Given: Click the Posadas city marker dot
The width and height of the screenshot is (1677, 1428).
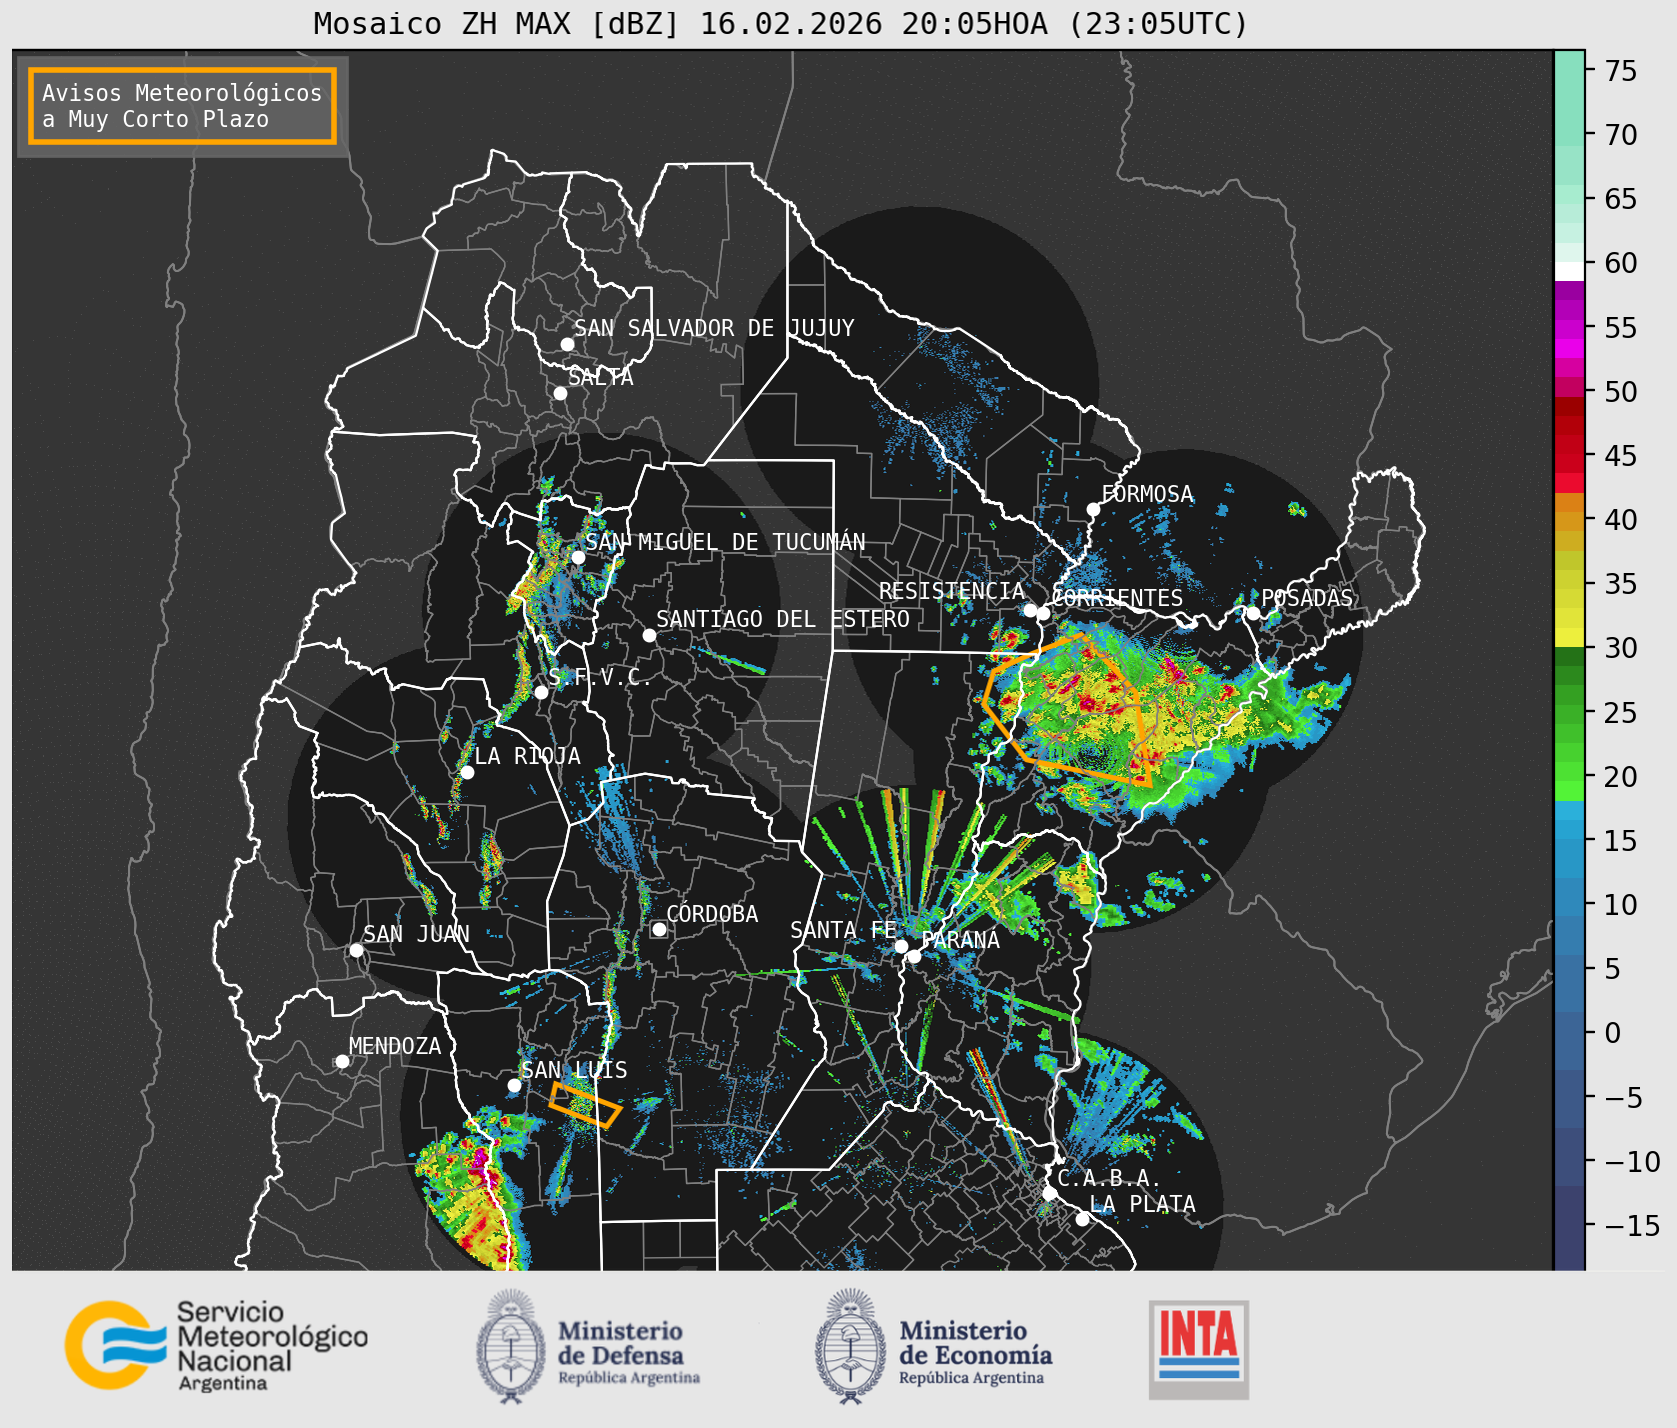Looking at the screenshot, I should [1253, 613].
